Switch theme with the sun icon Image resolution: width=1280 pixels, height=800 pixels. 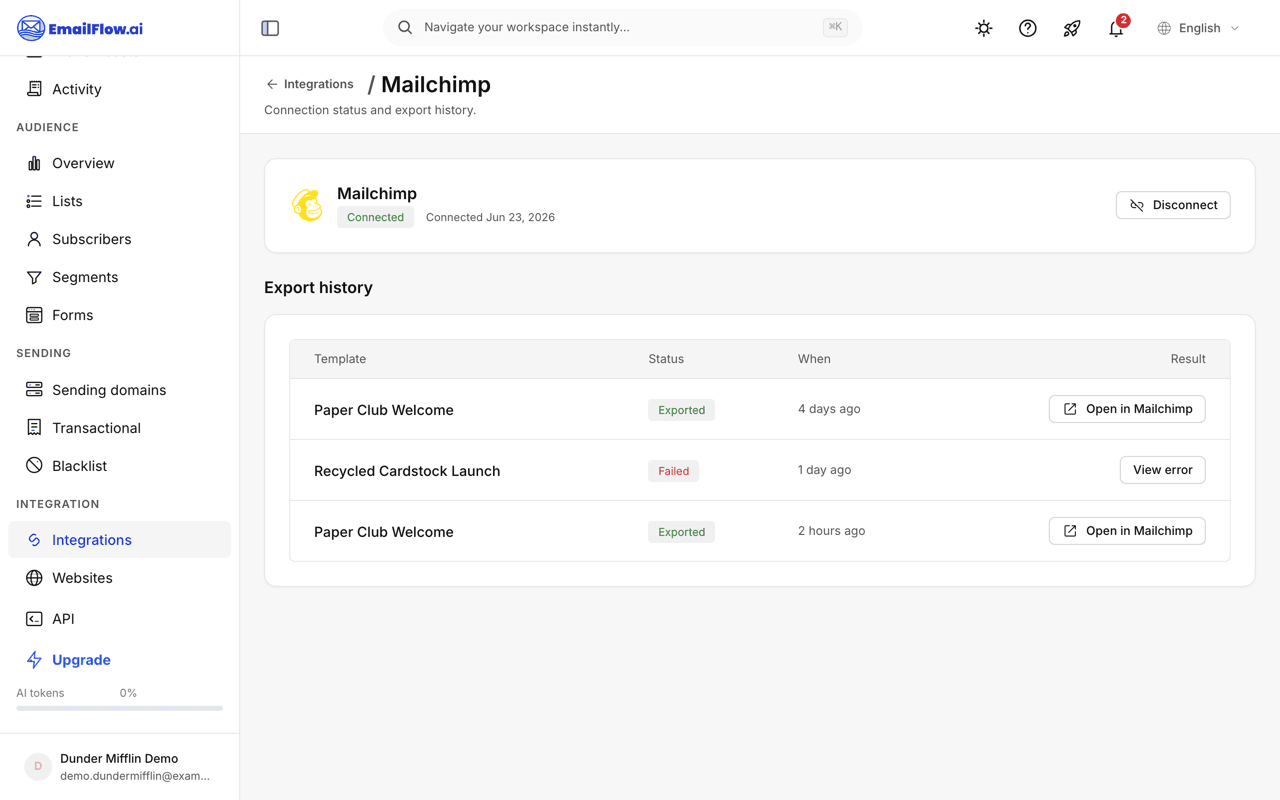pos(984,28)
